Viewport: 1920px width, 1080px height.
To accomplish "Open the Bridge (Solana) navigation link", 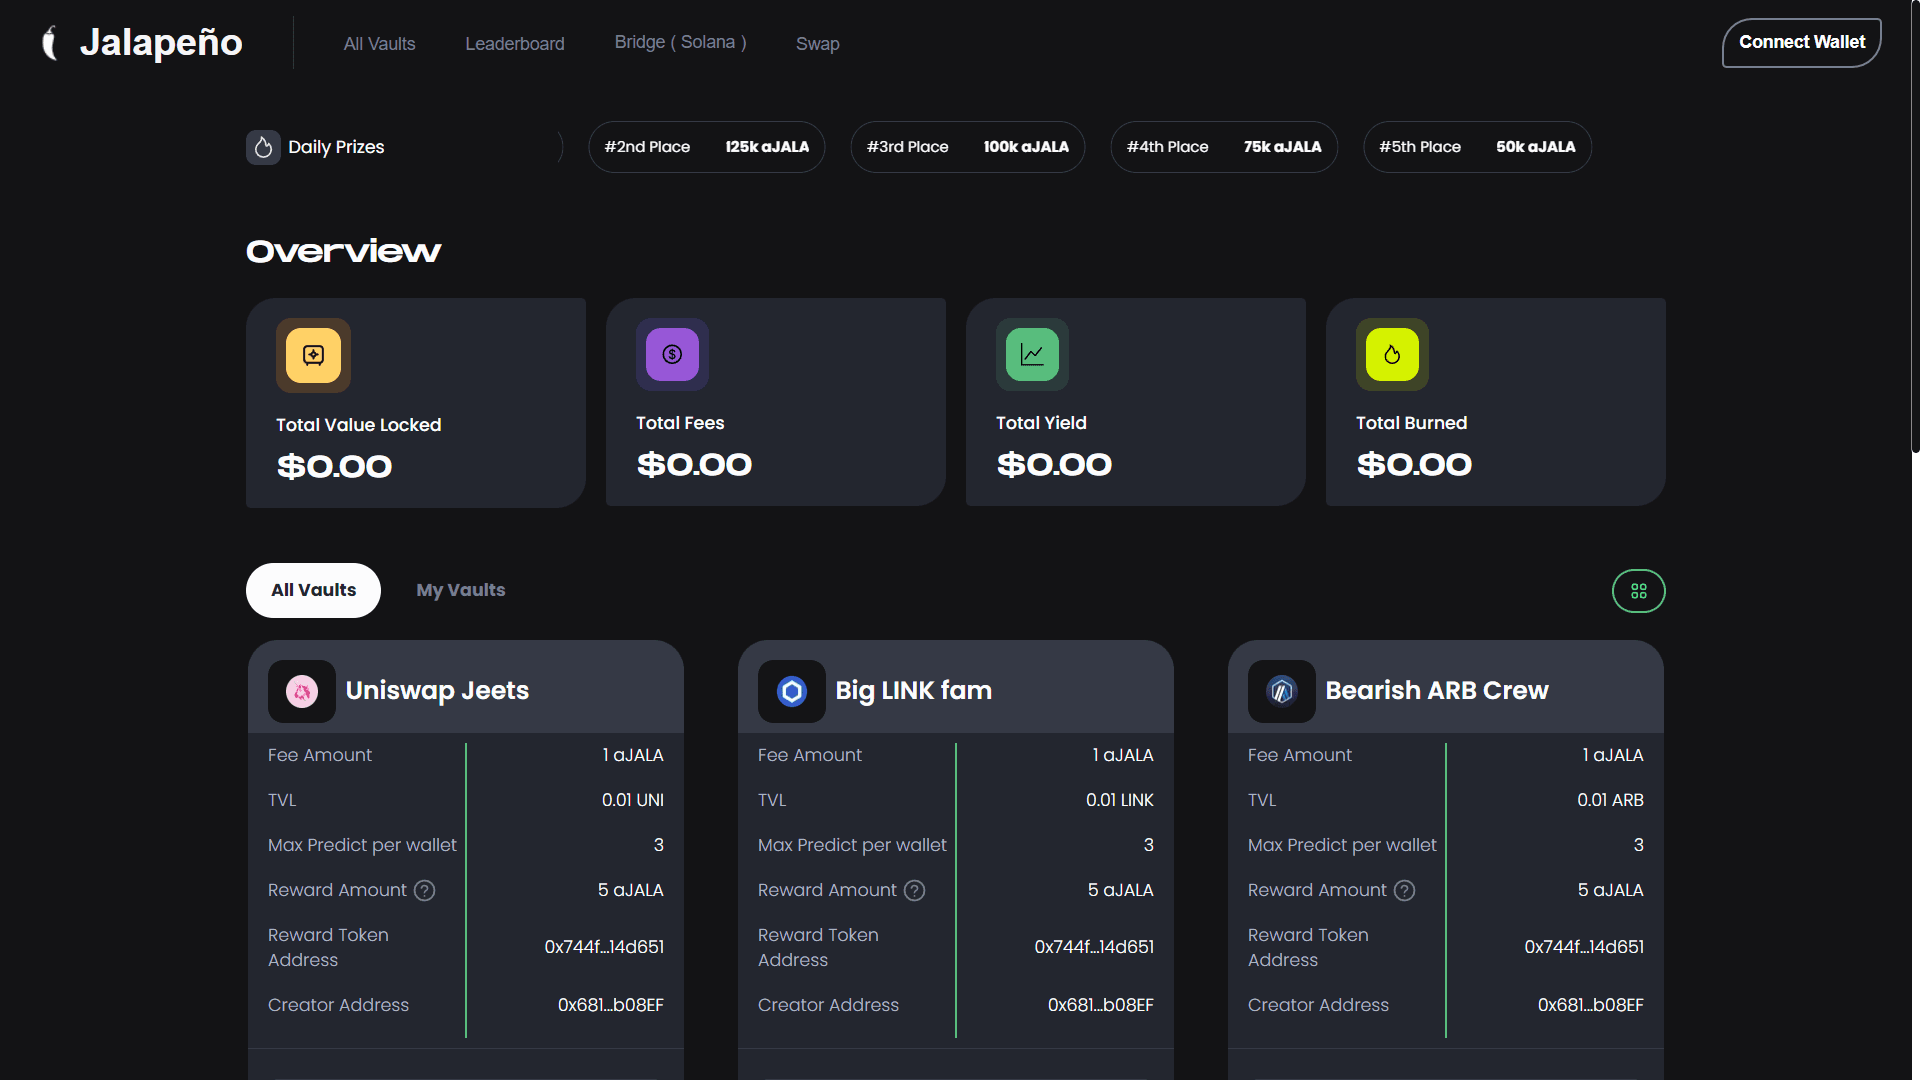I will [x=681, y=42].
